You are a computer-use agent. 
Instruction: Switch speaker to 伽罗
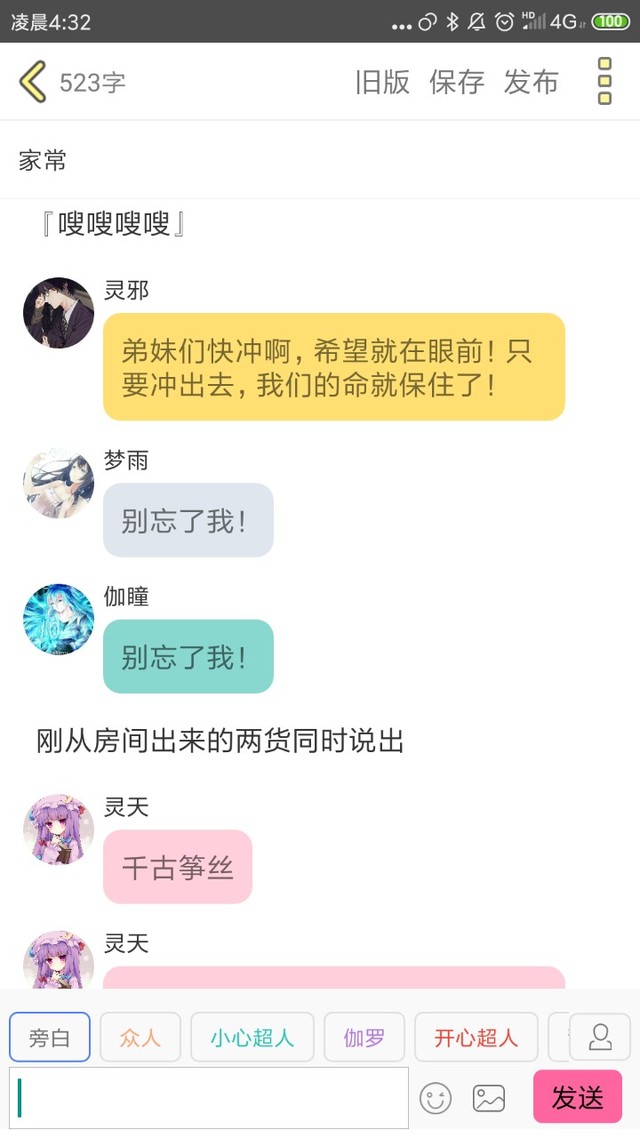pyautogui.click(x=364, y=1037)
